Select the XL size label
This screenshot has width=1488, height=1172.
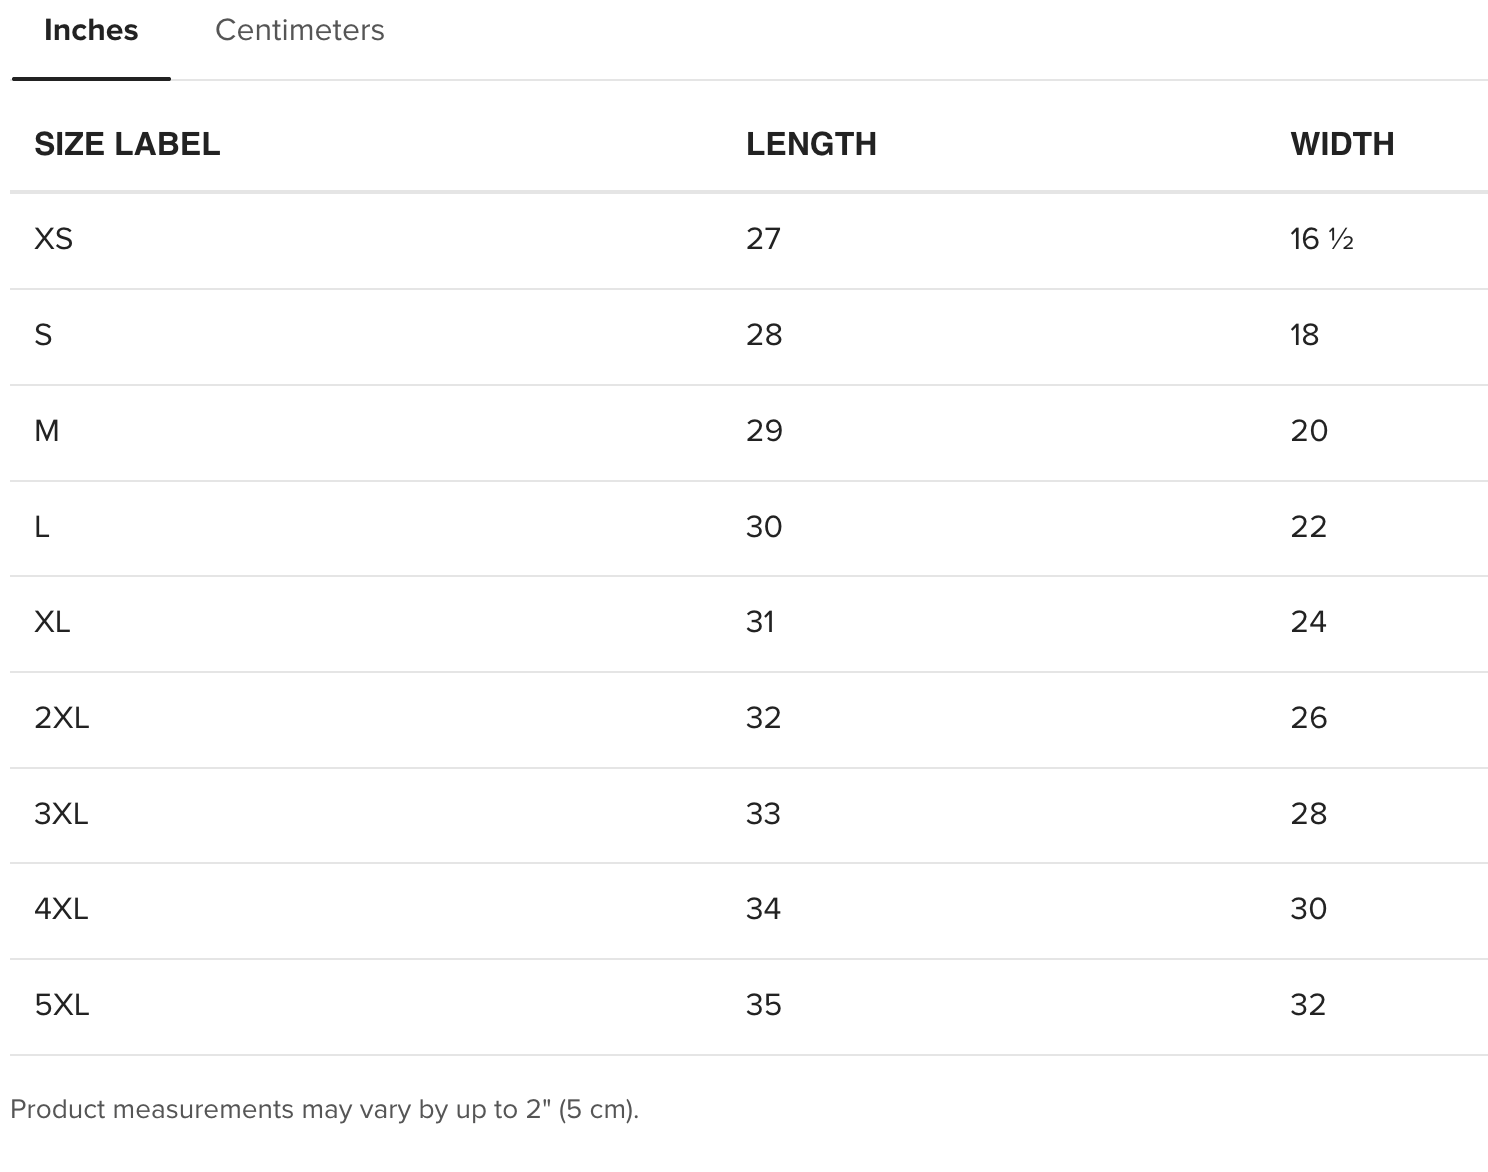tap(52, 622)
